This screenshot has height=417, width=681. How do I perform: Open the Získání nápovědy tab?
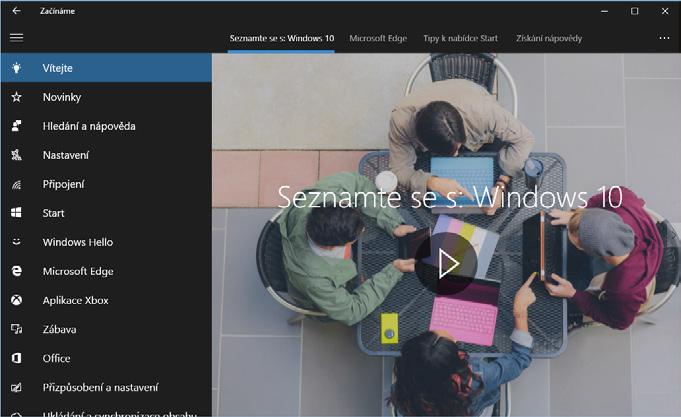549,39
